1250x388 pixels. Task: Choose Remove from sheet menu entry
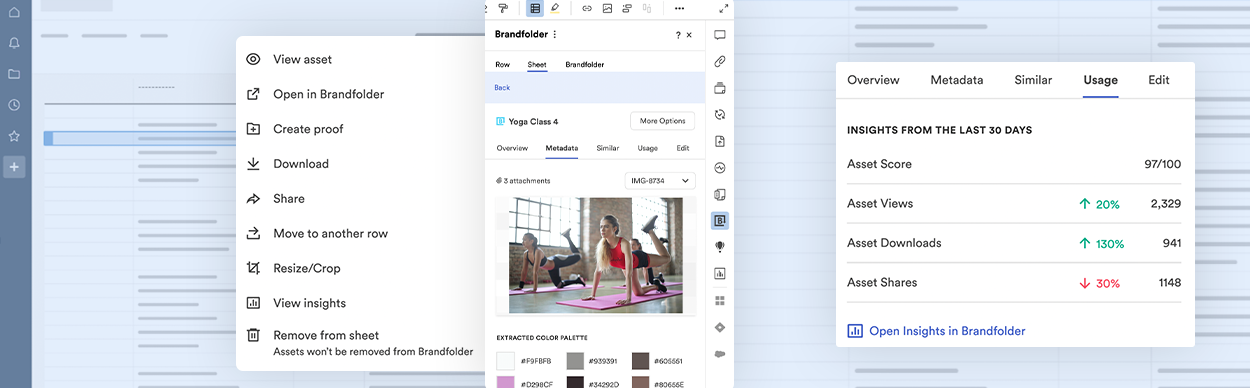coord(326,335)
